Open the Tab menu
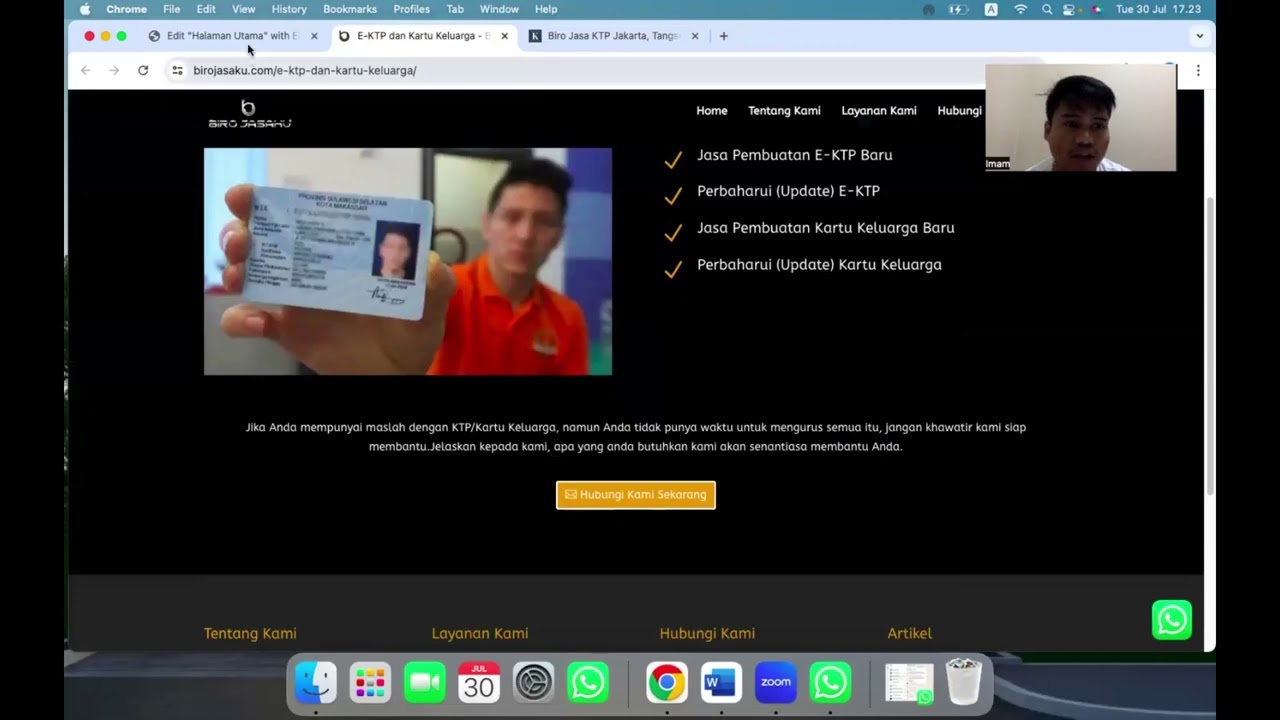 455,9
